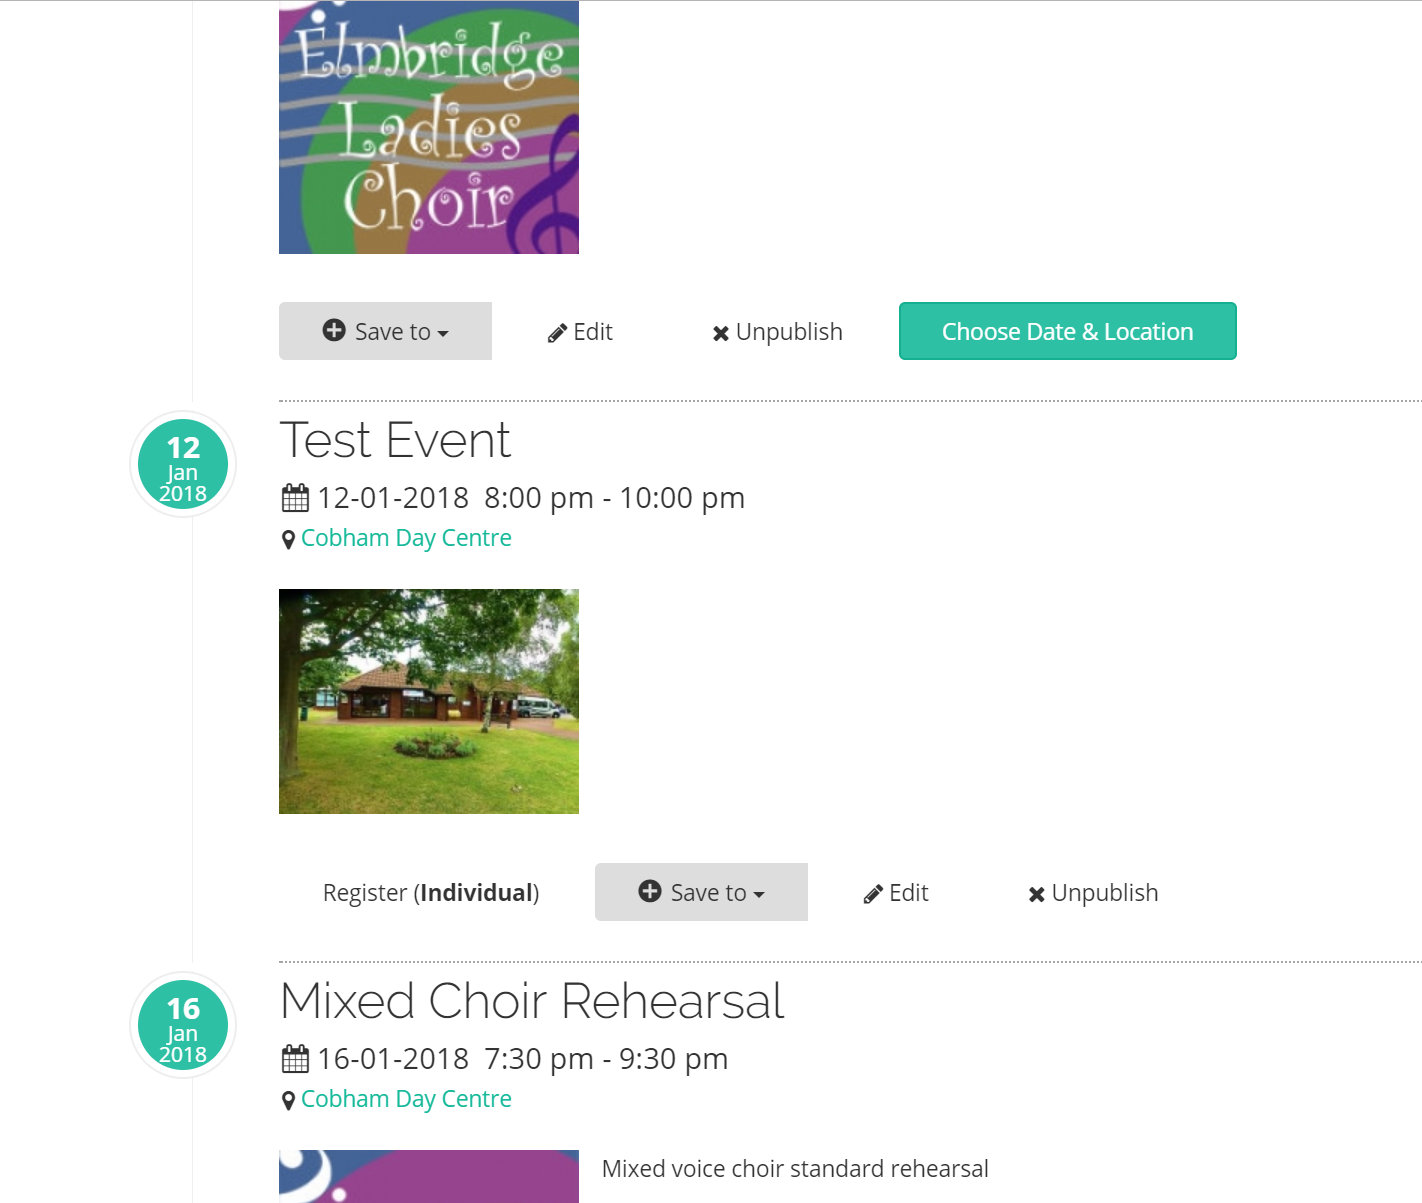Click the plus icon on Test Event's Save to button
Viewport: 1422px width, 1203px height.
[650, 891]
